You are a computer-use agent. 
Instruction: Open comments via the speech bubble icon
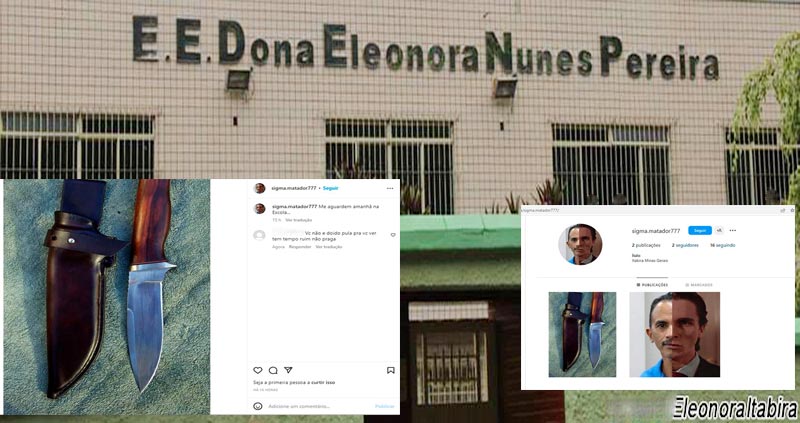273,370
